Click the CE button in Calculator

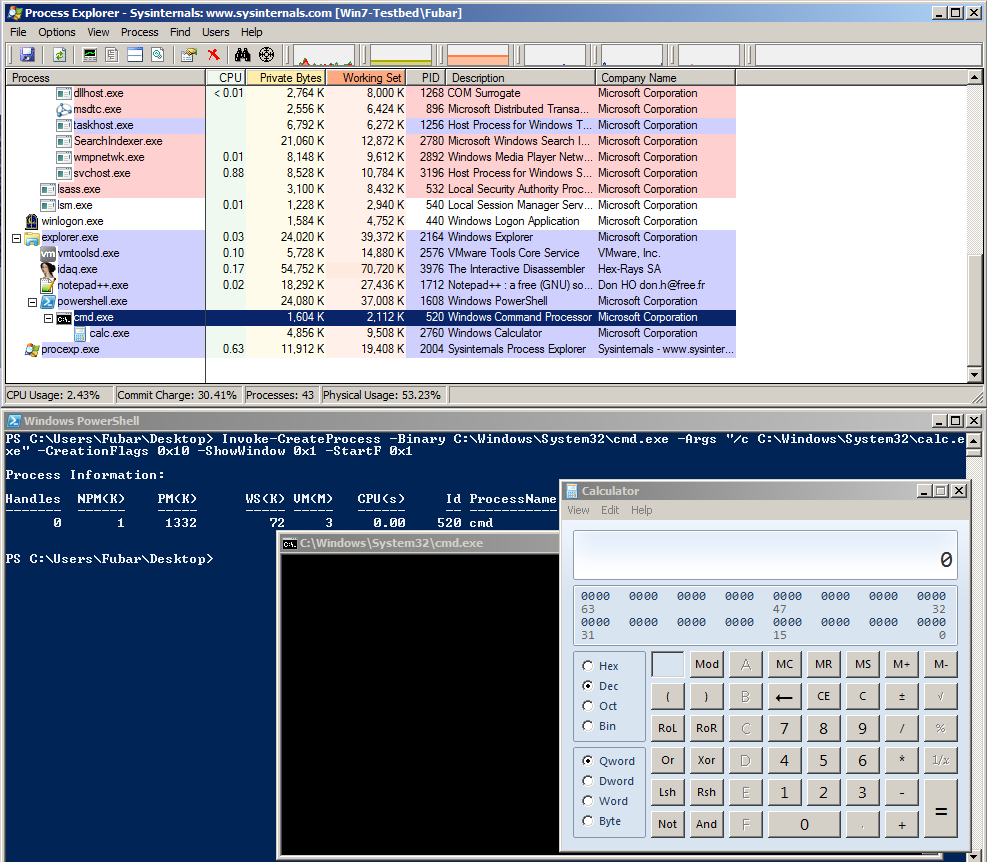coord(823,696)
